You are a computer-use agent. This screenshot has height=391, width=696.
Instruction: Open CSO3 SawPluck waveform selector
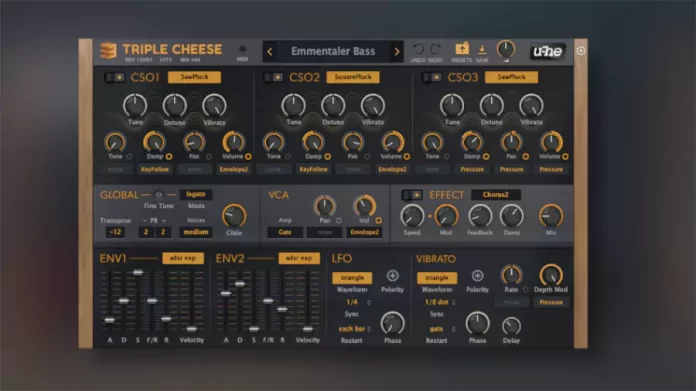(511, 77)
